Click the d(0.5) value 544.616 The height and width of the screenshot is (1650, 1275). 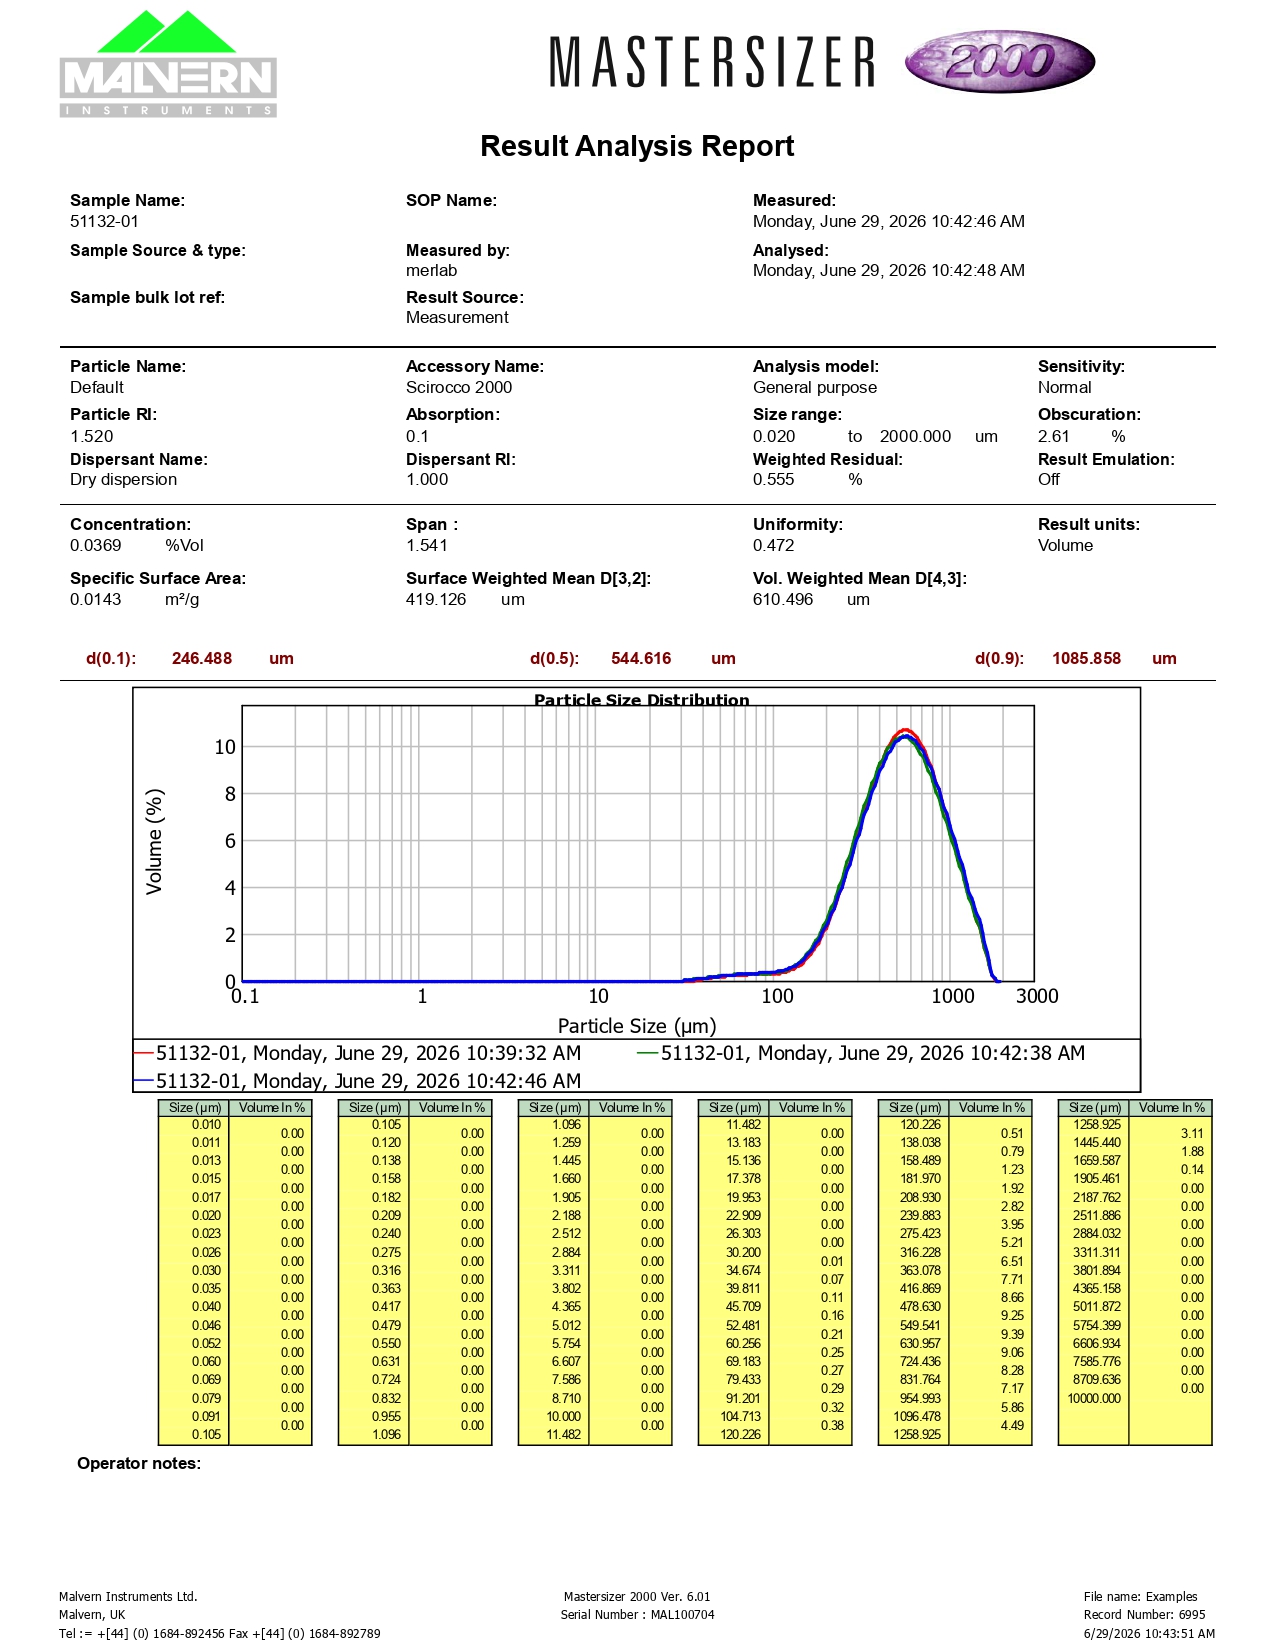(641, 658)
